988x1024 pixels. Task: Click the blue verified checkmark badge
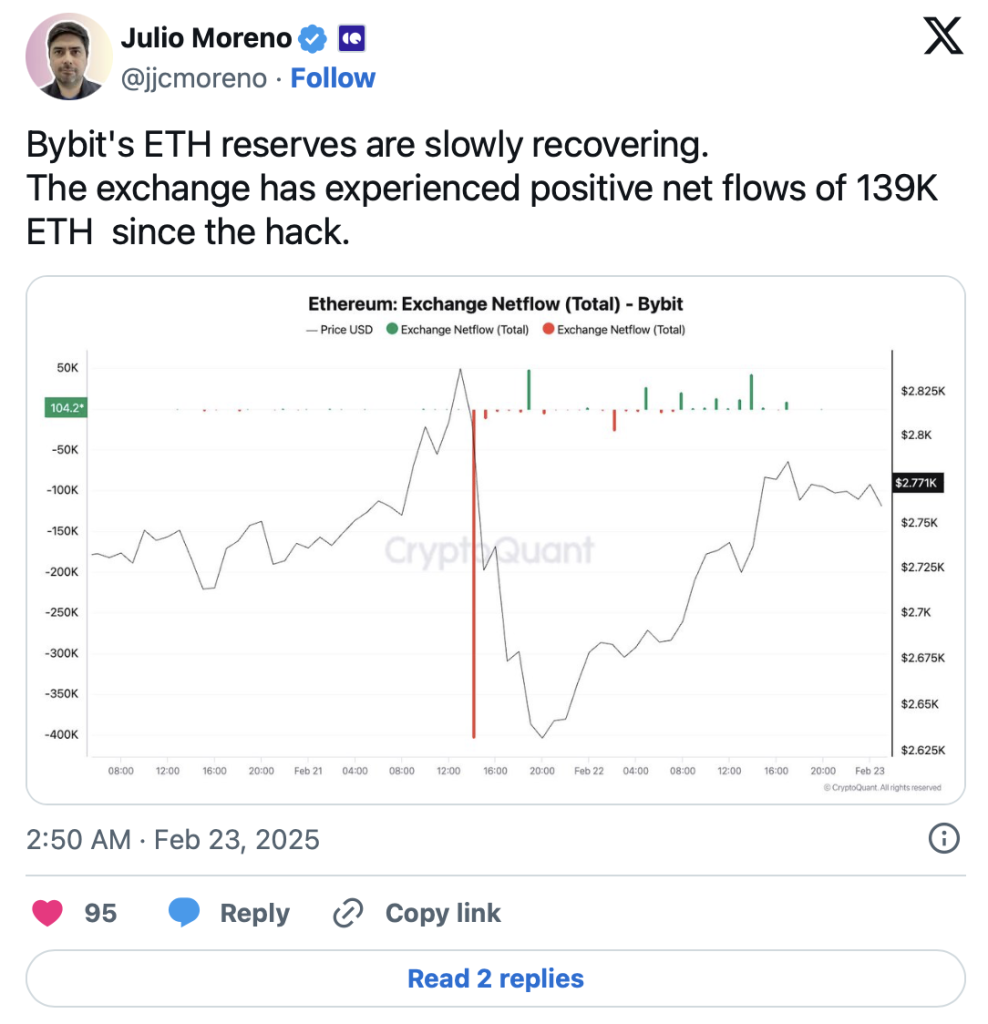(313, 39)
